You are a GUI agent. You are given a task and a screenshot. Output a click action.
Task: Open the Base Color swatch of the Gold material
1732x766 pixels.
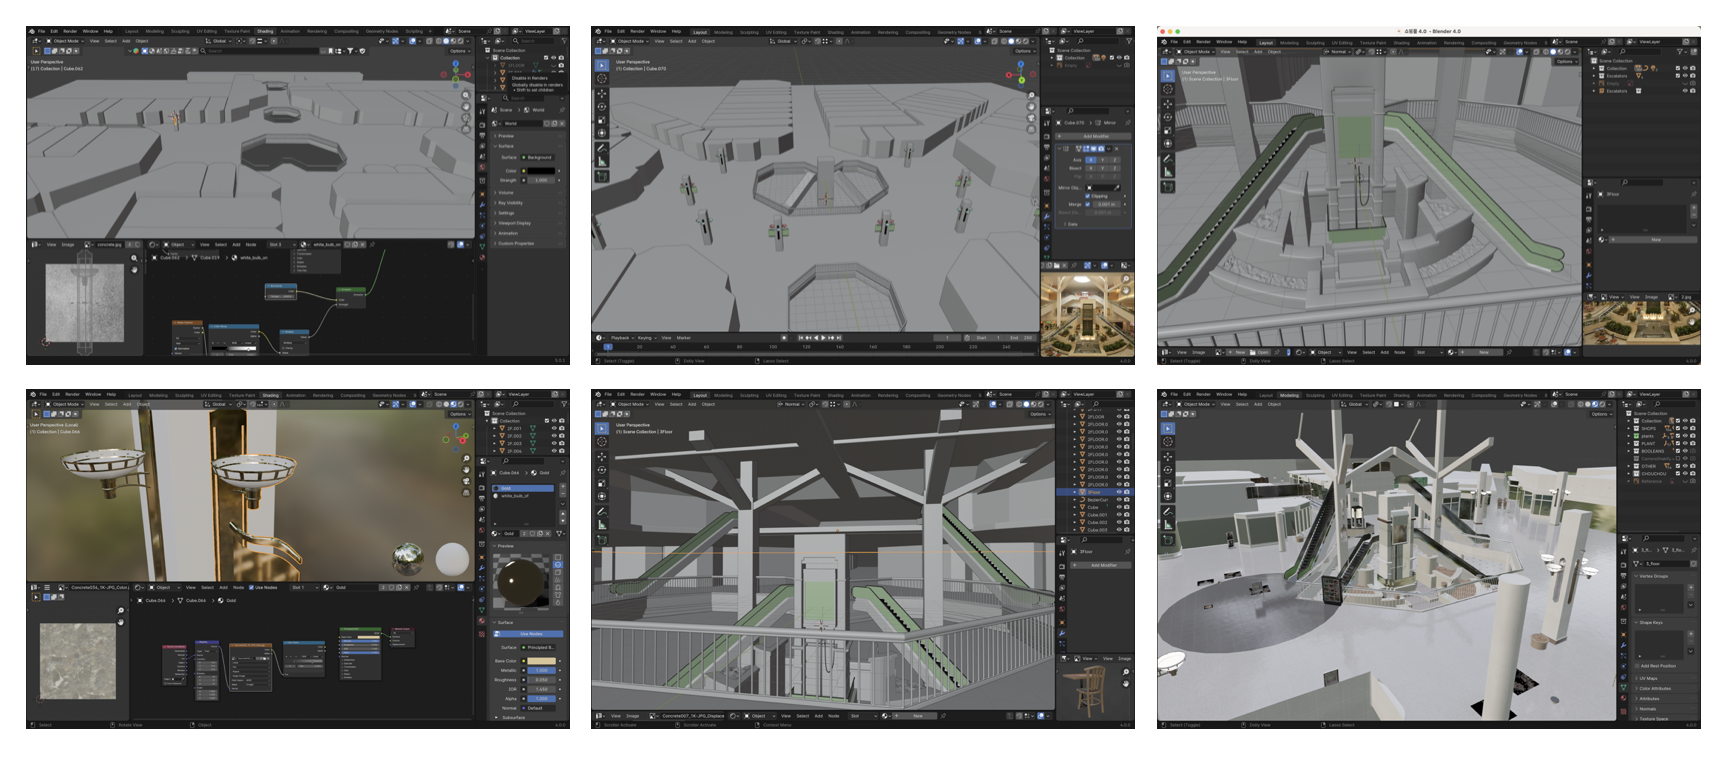[541, 661]
